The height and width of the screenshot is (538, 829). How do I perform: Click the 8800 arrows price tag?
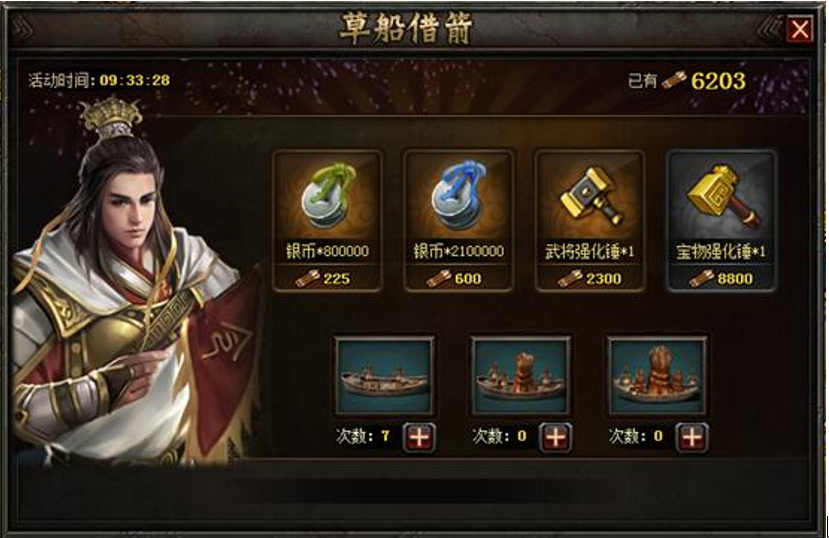(x=721, y=279)
